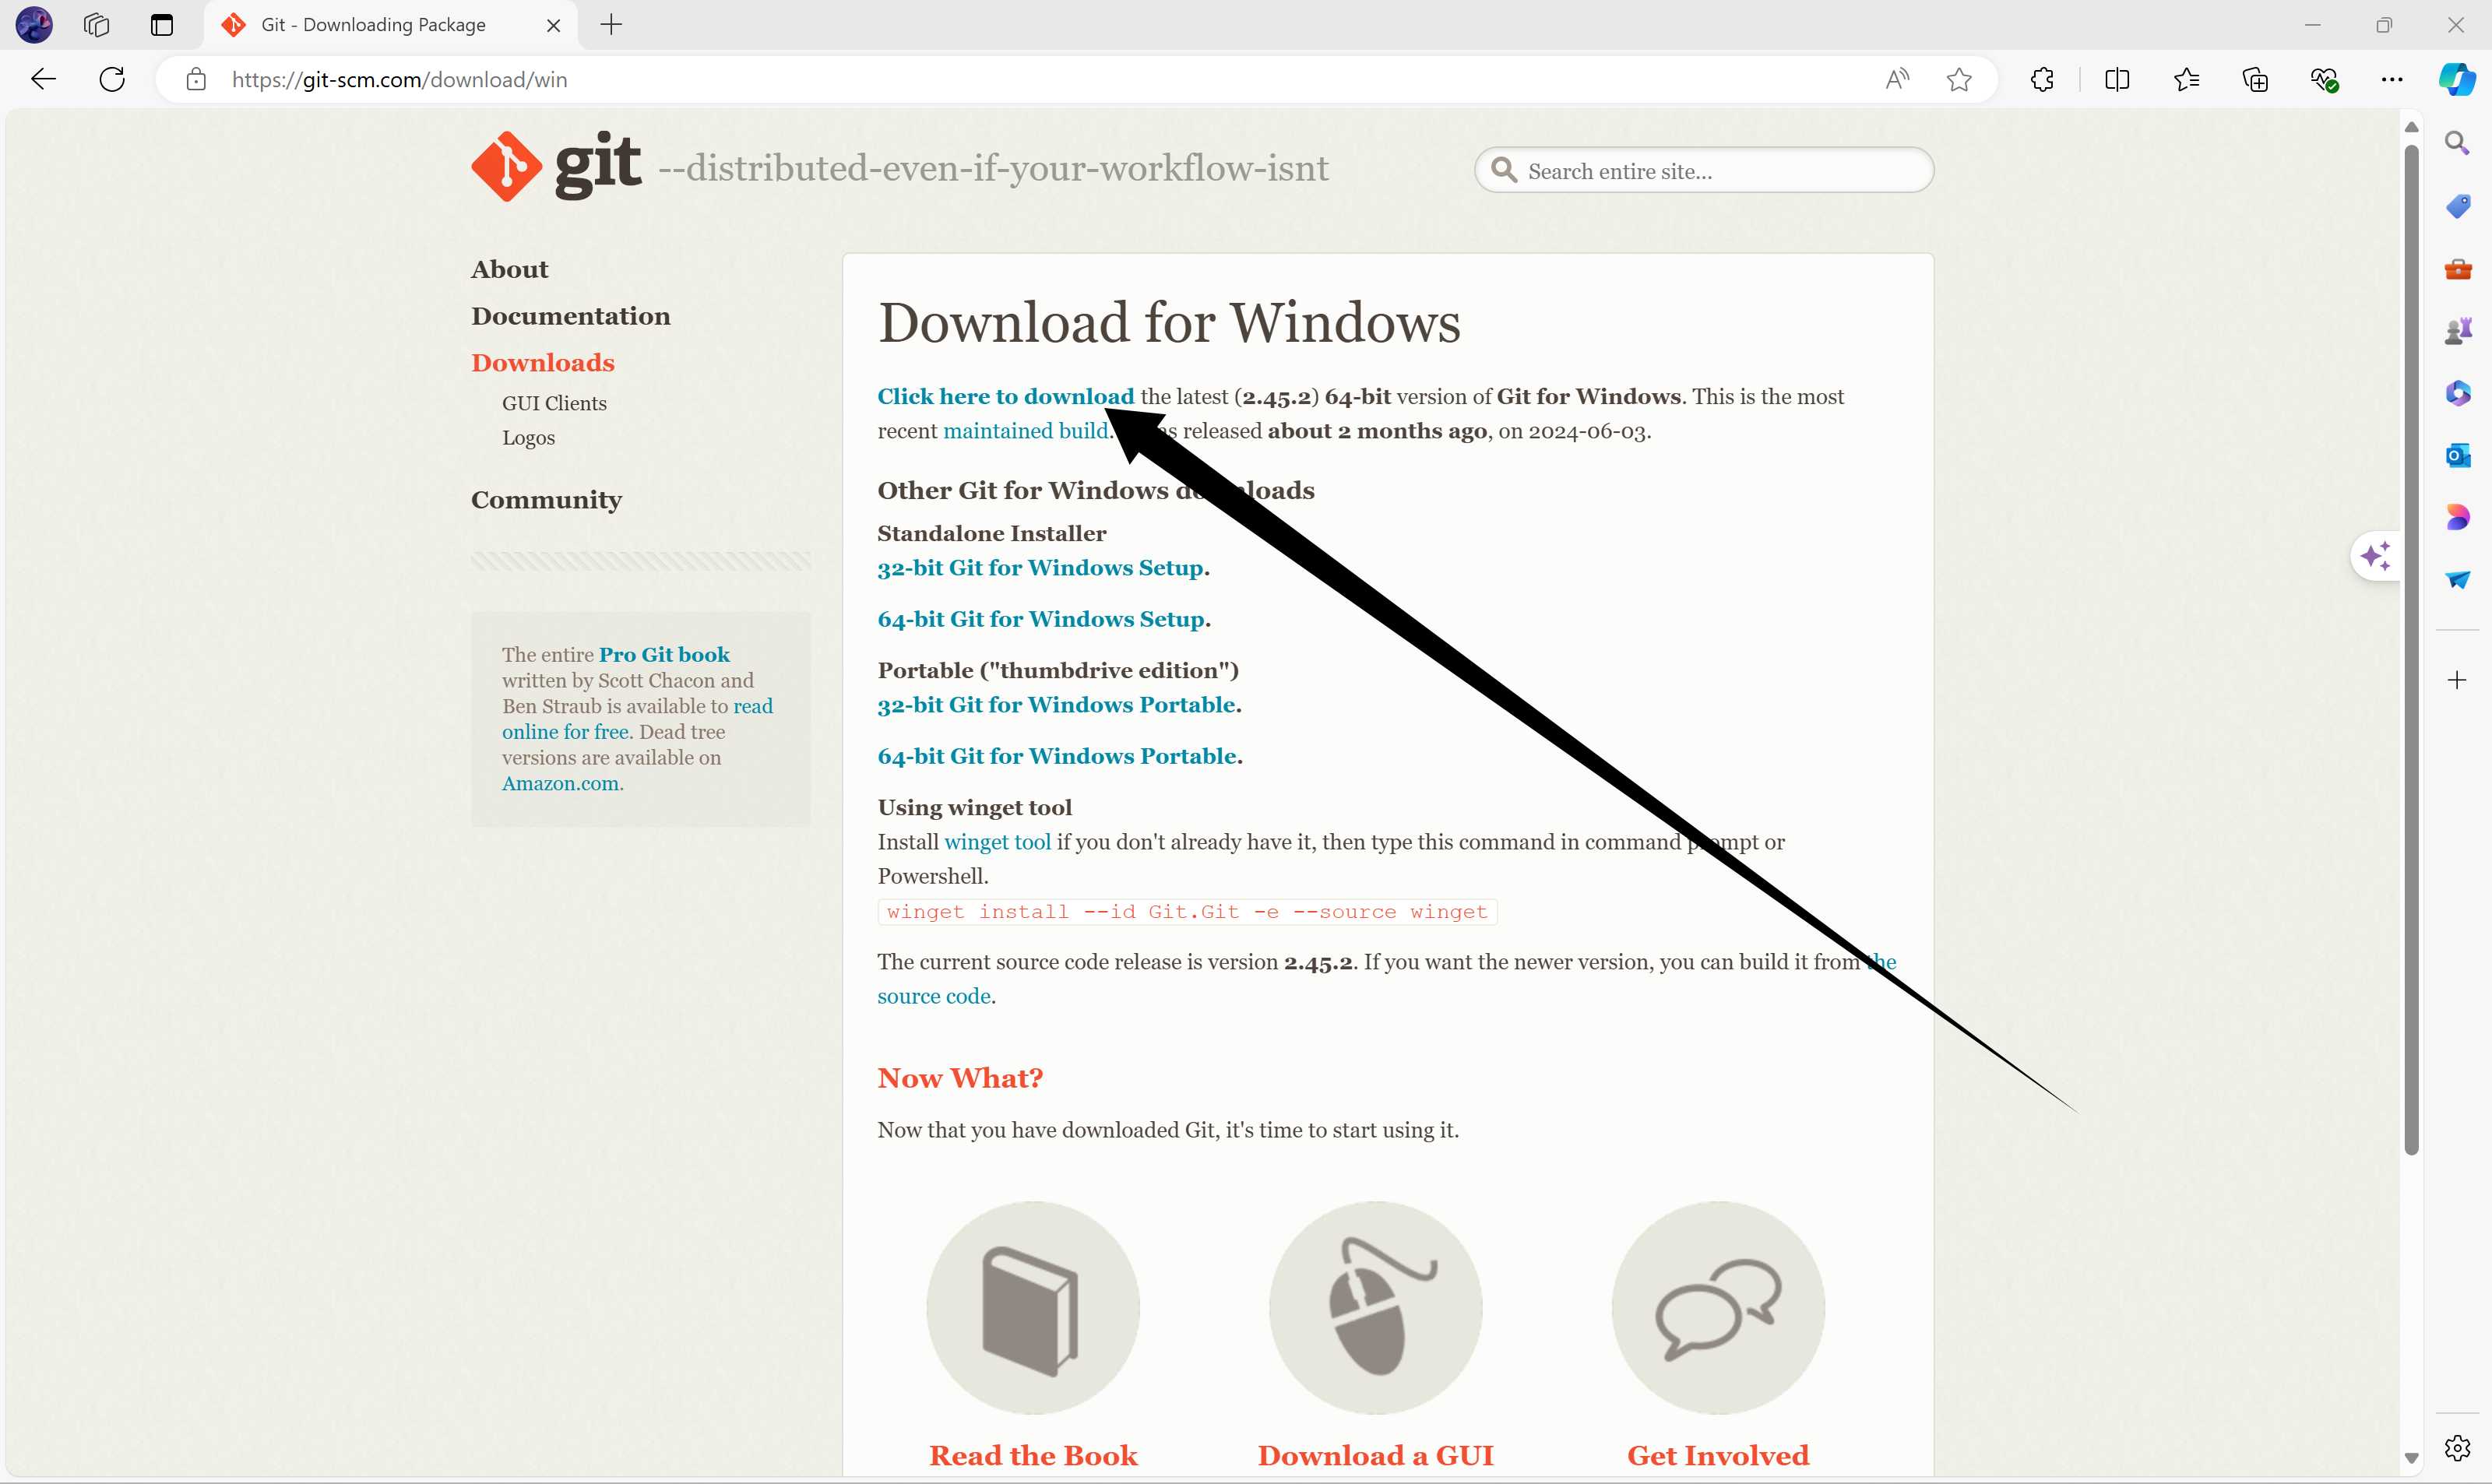Click 64-bit Git for Windows Portable link
The width and height of the screenshot is (2492, 1484).
[1057, 756]
